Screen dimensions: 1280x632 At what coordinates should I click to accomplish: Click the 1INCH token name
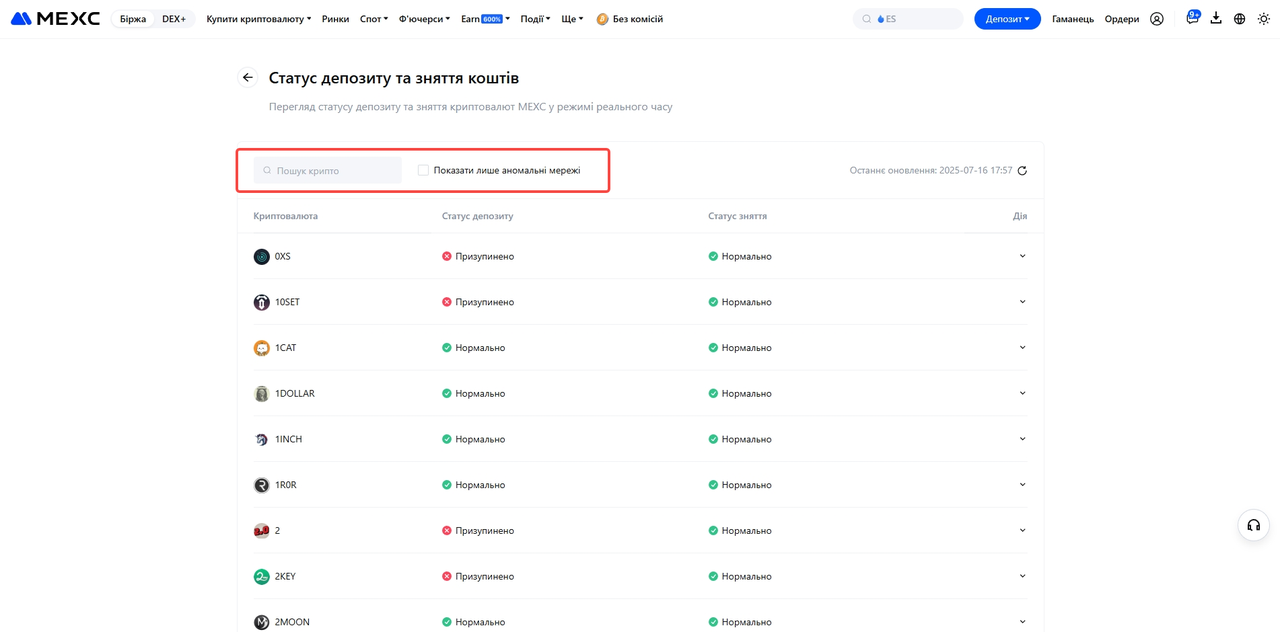288,440
